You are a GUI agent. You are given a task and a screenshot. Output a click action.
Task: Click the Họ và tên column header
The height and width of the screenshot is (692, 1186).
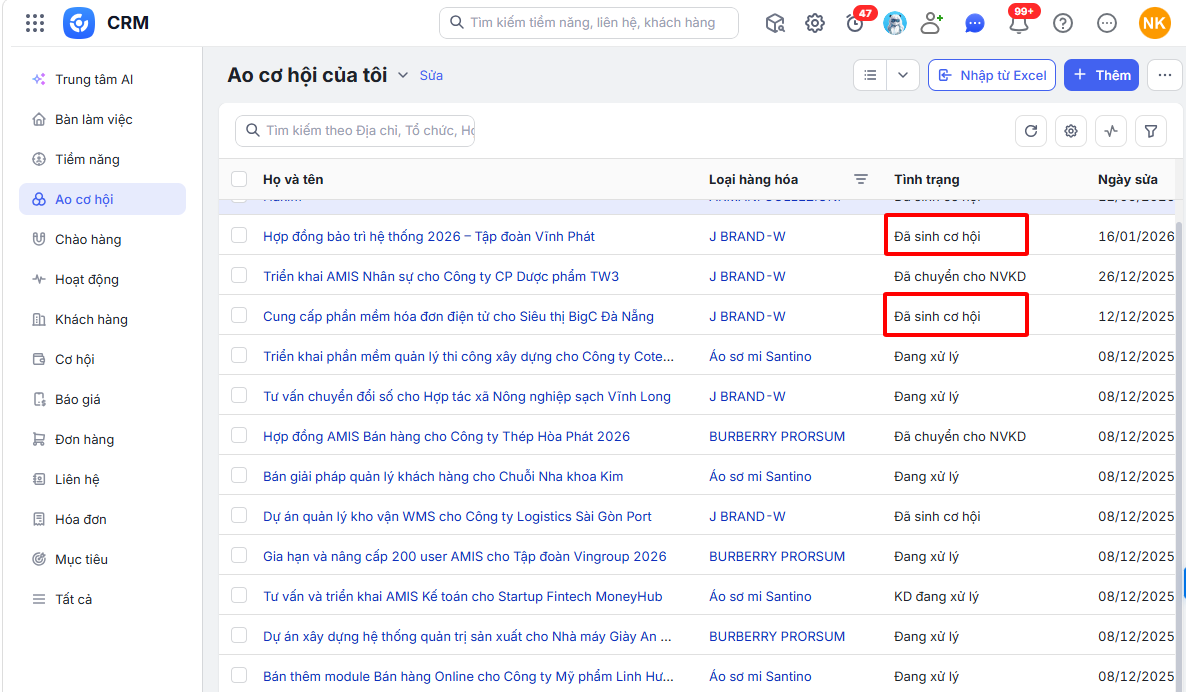(x=293, y=179)
